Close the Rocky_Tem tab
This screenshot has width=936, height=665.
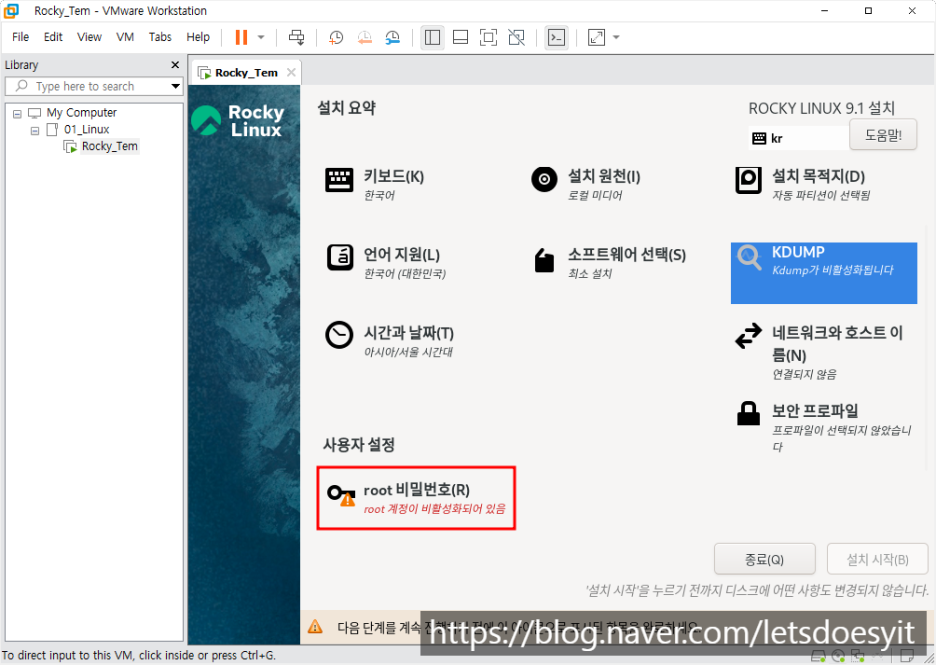[291, 72]
